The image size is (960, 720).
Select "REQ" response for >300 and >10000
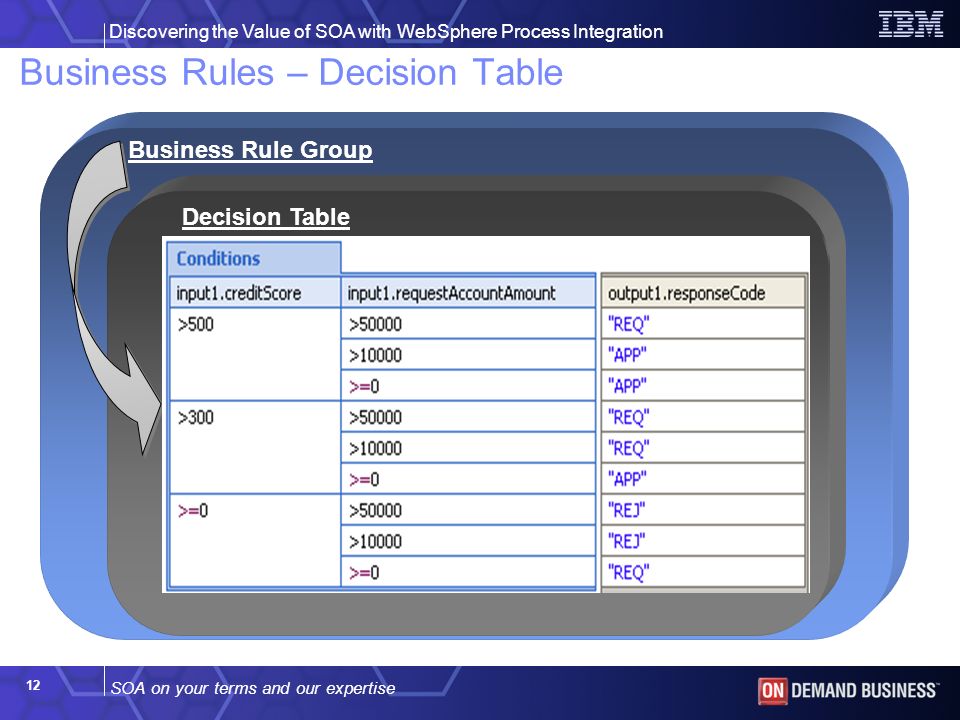coord(703,448)
